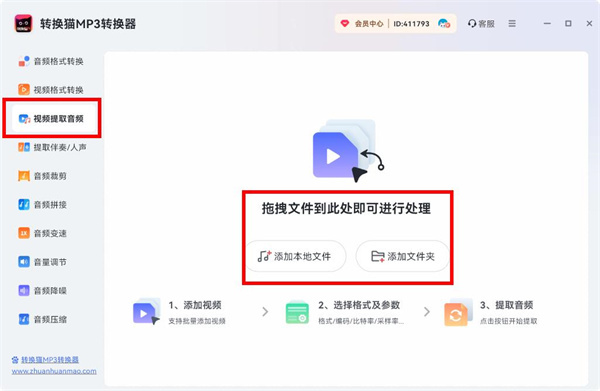Click the 添加本地文件 button
The image size is (600, 391).
(295, 256)
